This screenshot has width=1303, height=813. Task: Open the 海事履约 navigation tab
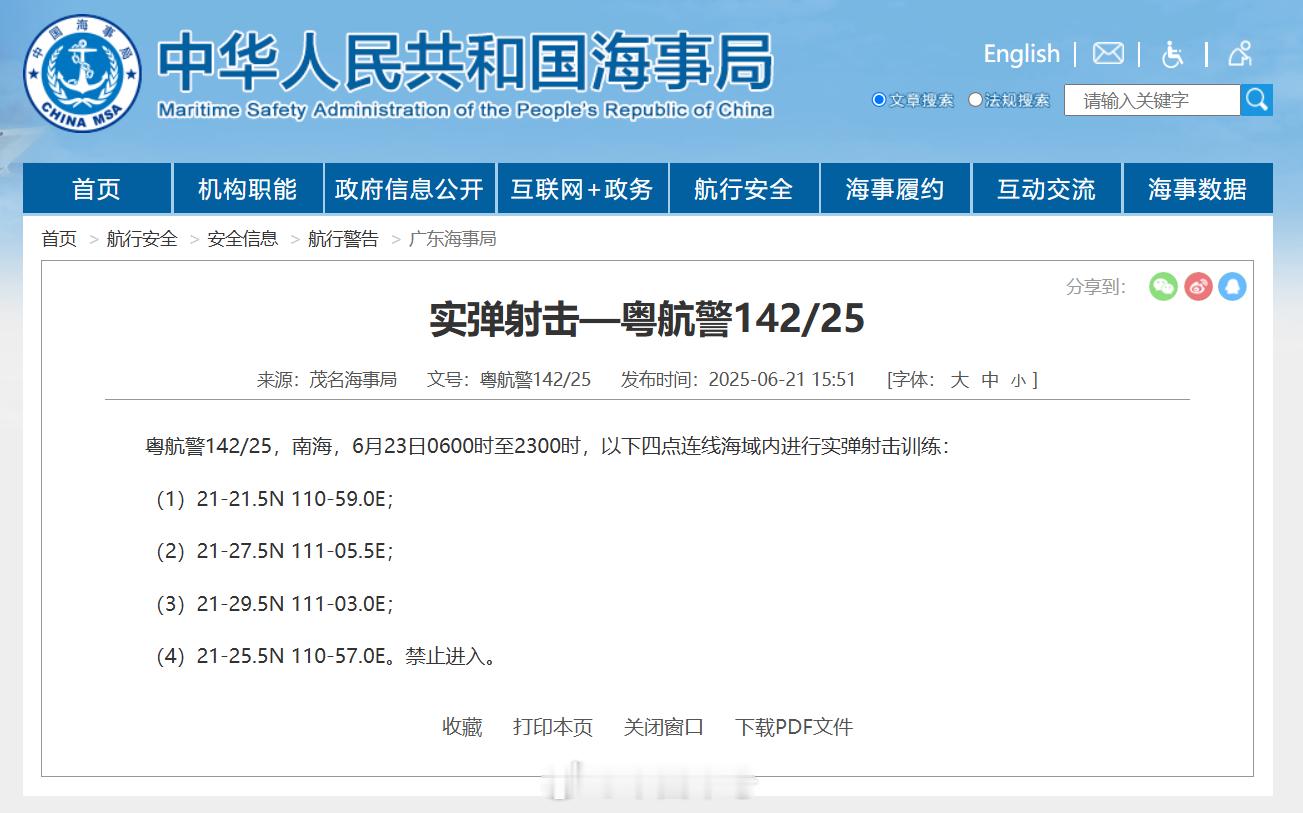[895, 188]
